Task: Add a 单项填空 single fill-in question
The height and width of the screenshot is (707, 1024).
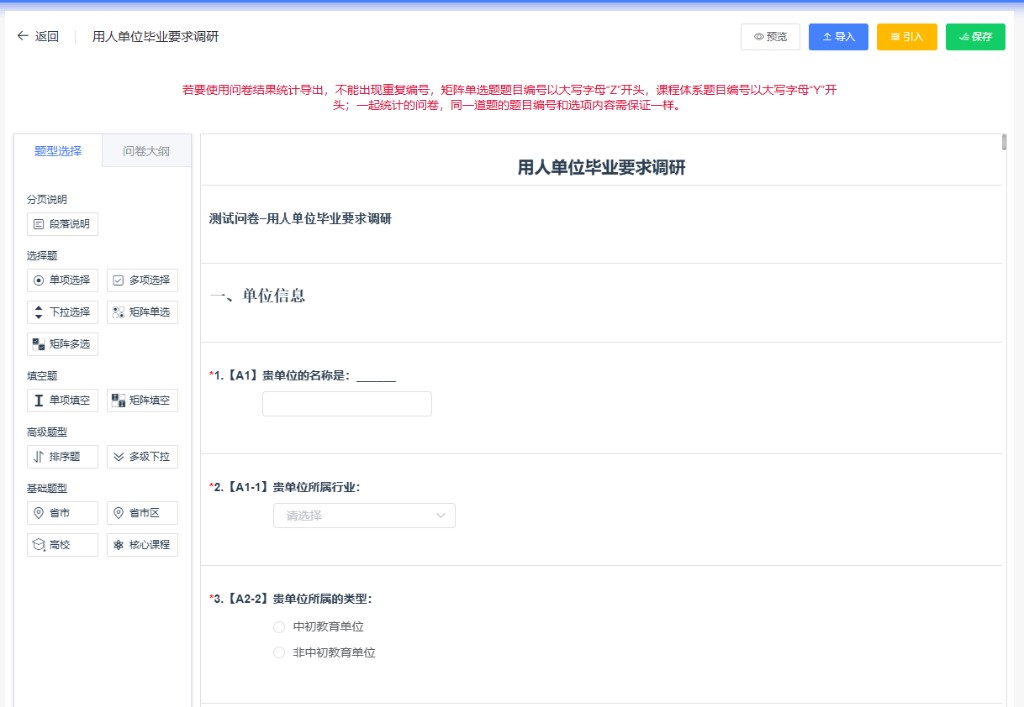Action: pyautogui.click(x=63, y=400)
